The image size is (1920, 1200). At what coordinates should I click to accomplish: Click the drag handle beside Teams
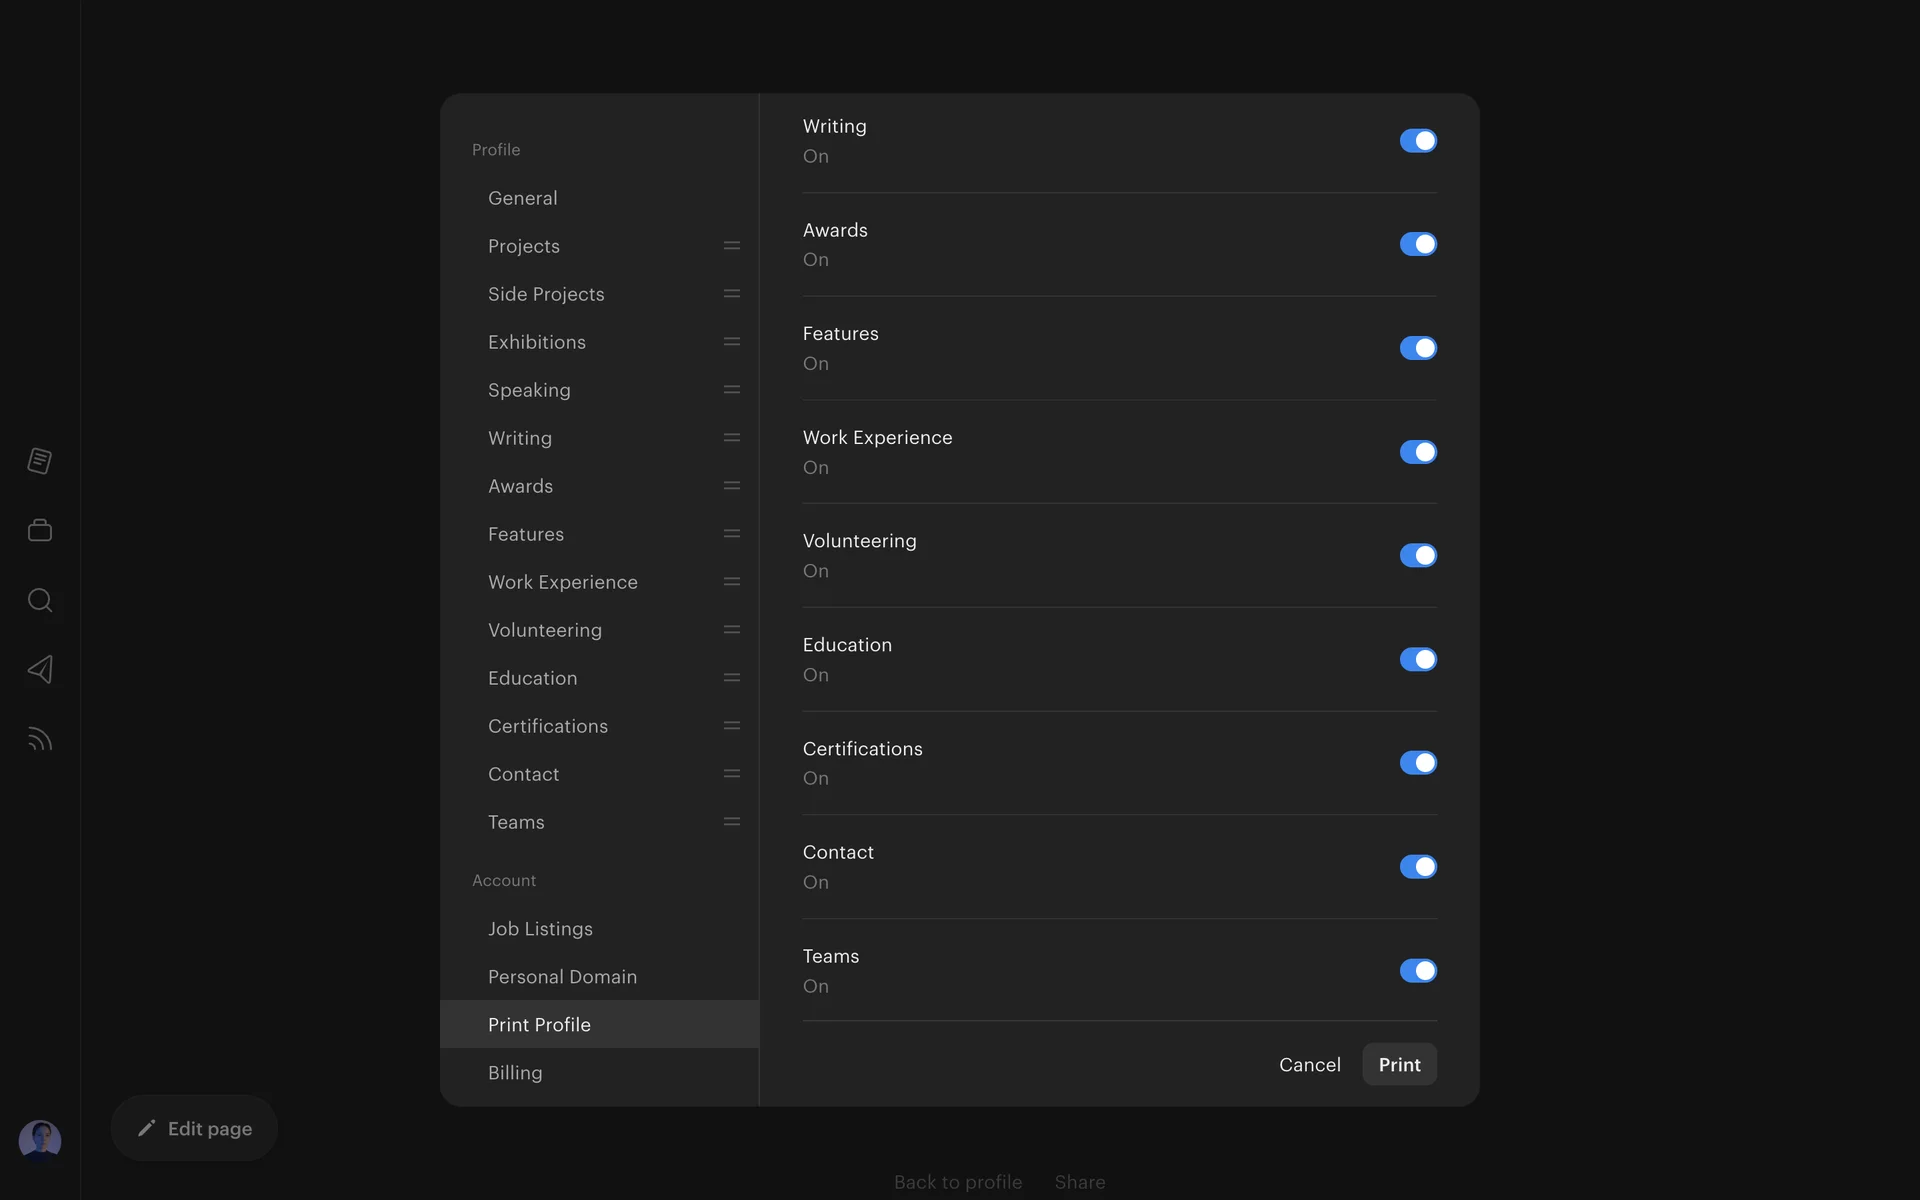click(x=732, y=822)
